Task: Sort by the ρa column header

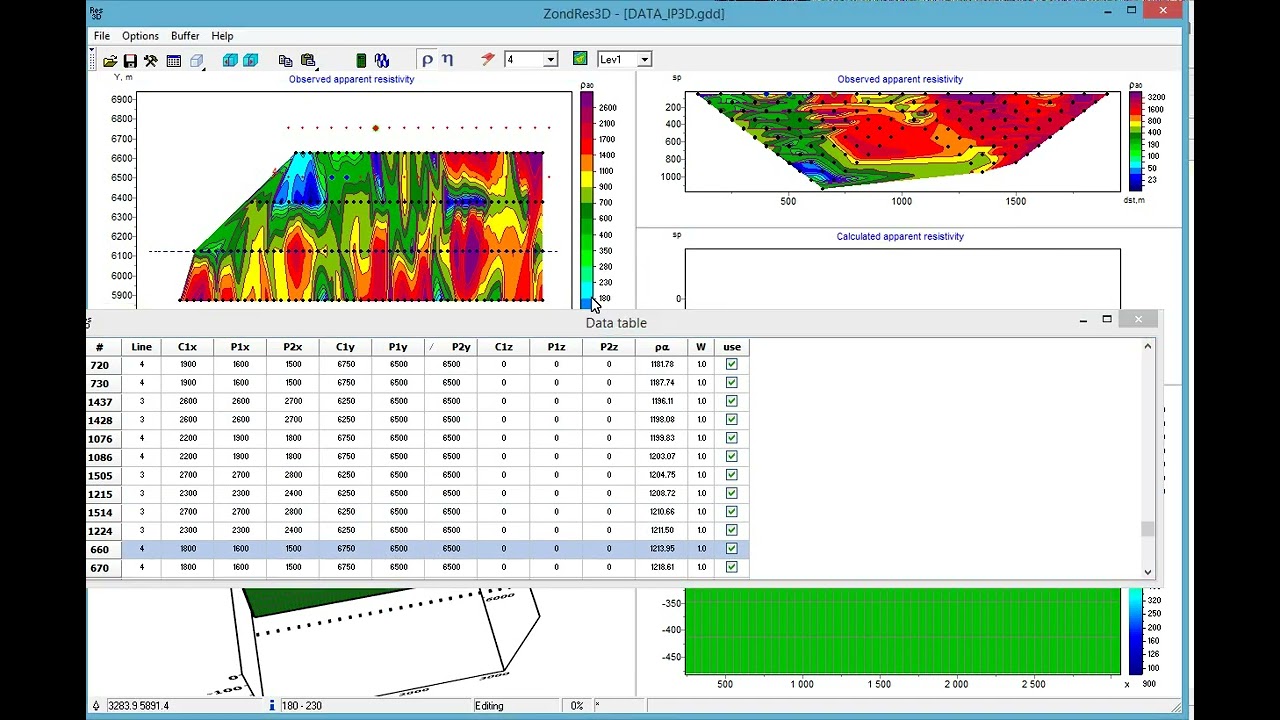Action: pos(662,347)
